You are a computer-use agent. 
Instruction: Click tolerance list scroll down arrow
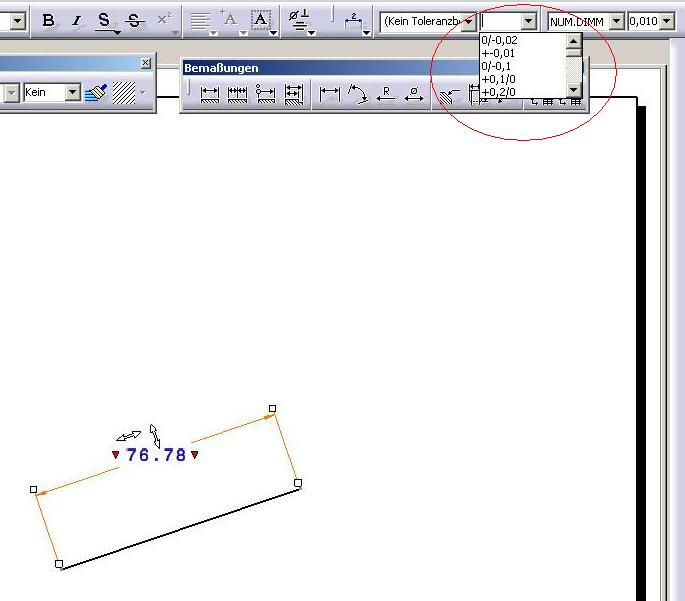(x=573, y=90)
